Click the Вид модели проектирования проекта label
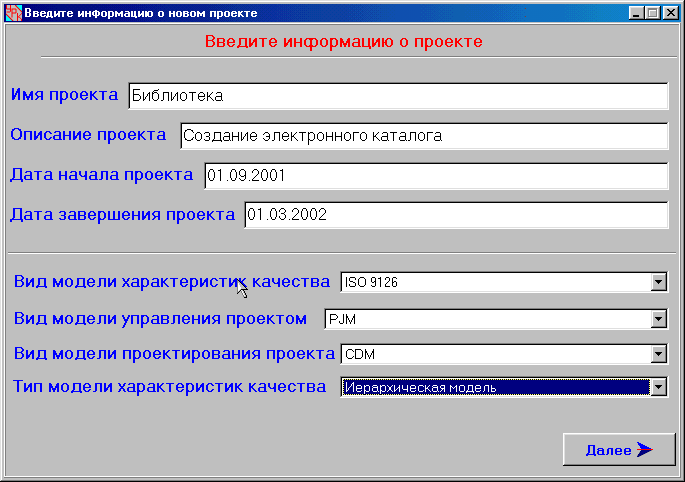This screenshot has width=685, height=482. tap(174, 353)
